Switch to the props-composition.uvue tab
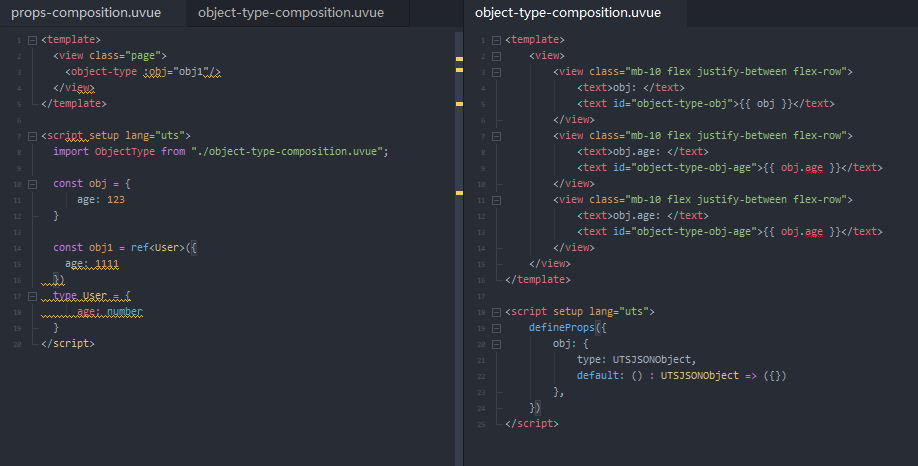Image resolution: width=918 pixels, height=466 pixels. (x=86, y=13)
